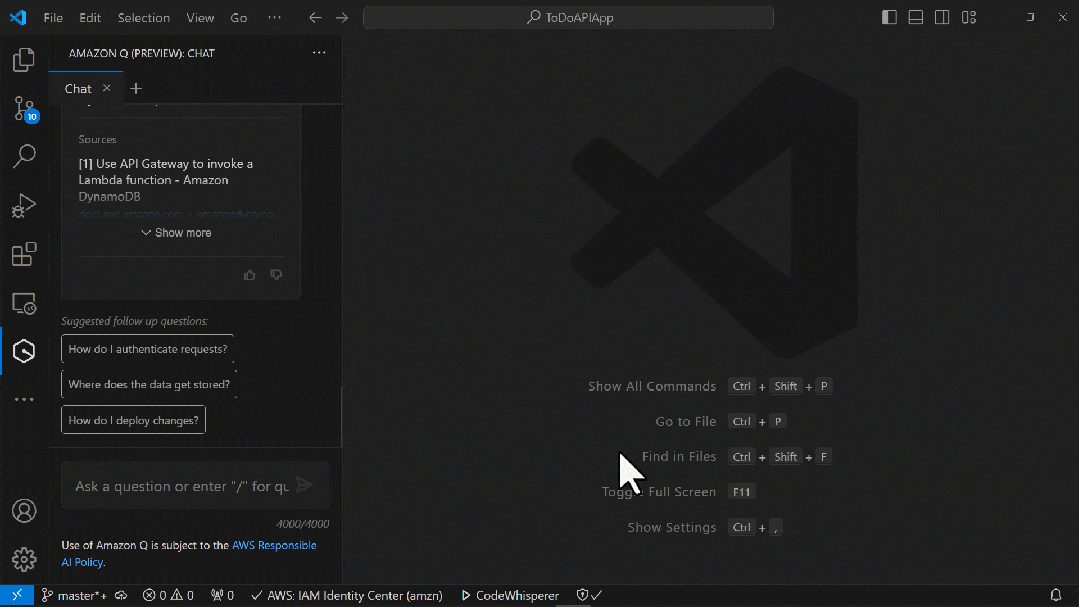Open notifications bell
Viewport: 1079px width, 607px height.
click(x=1056, y=595)
